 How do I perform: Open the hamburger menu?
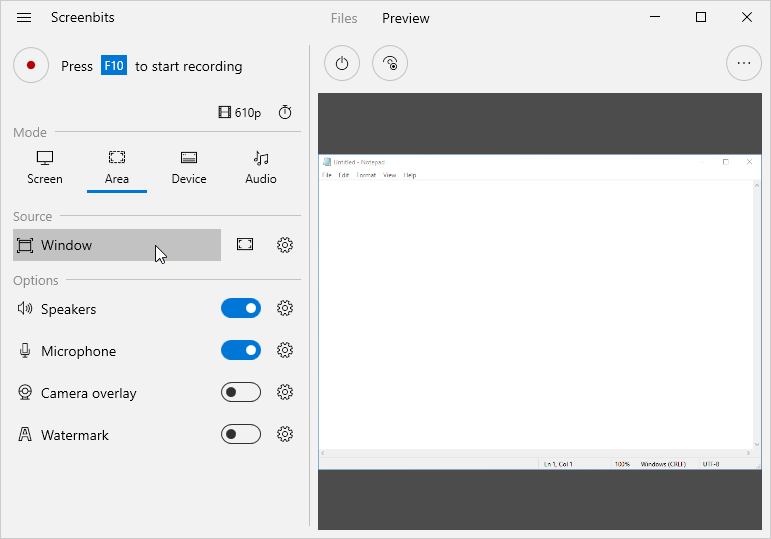point(24,18)
